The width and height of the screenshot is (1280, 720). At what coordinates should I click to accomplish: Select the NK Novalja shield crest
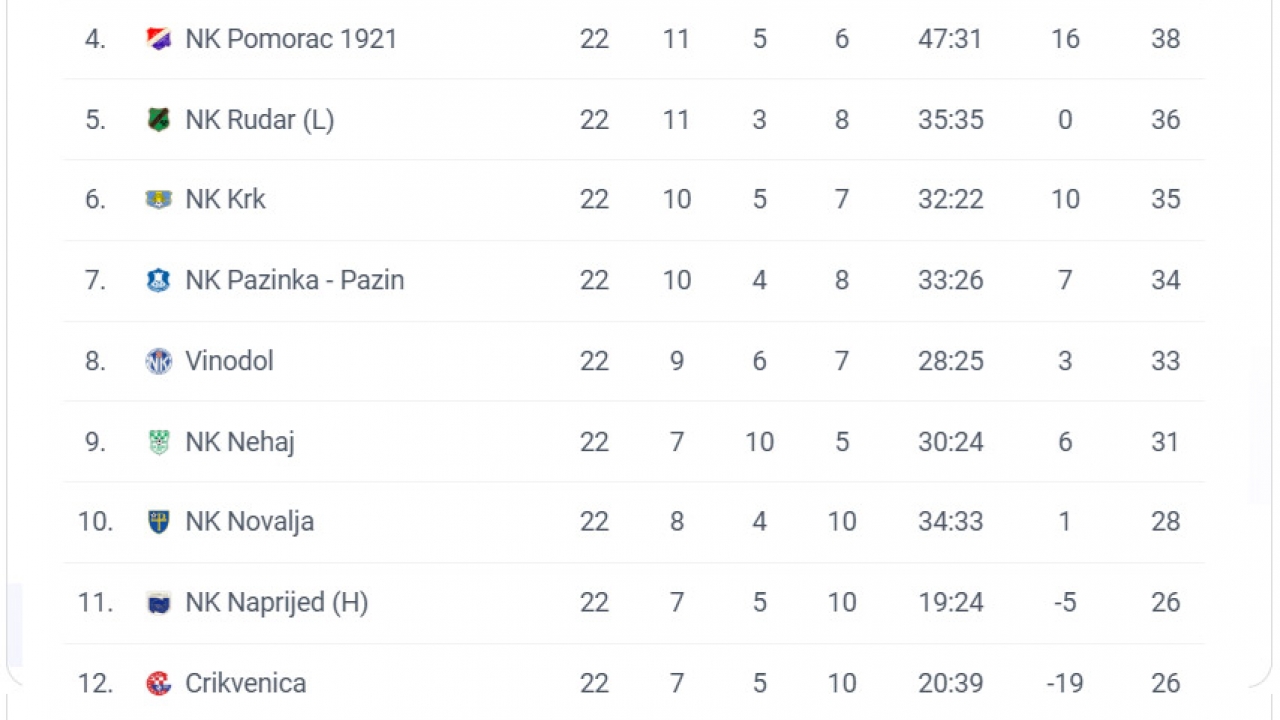[159, 522]
